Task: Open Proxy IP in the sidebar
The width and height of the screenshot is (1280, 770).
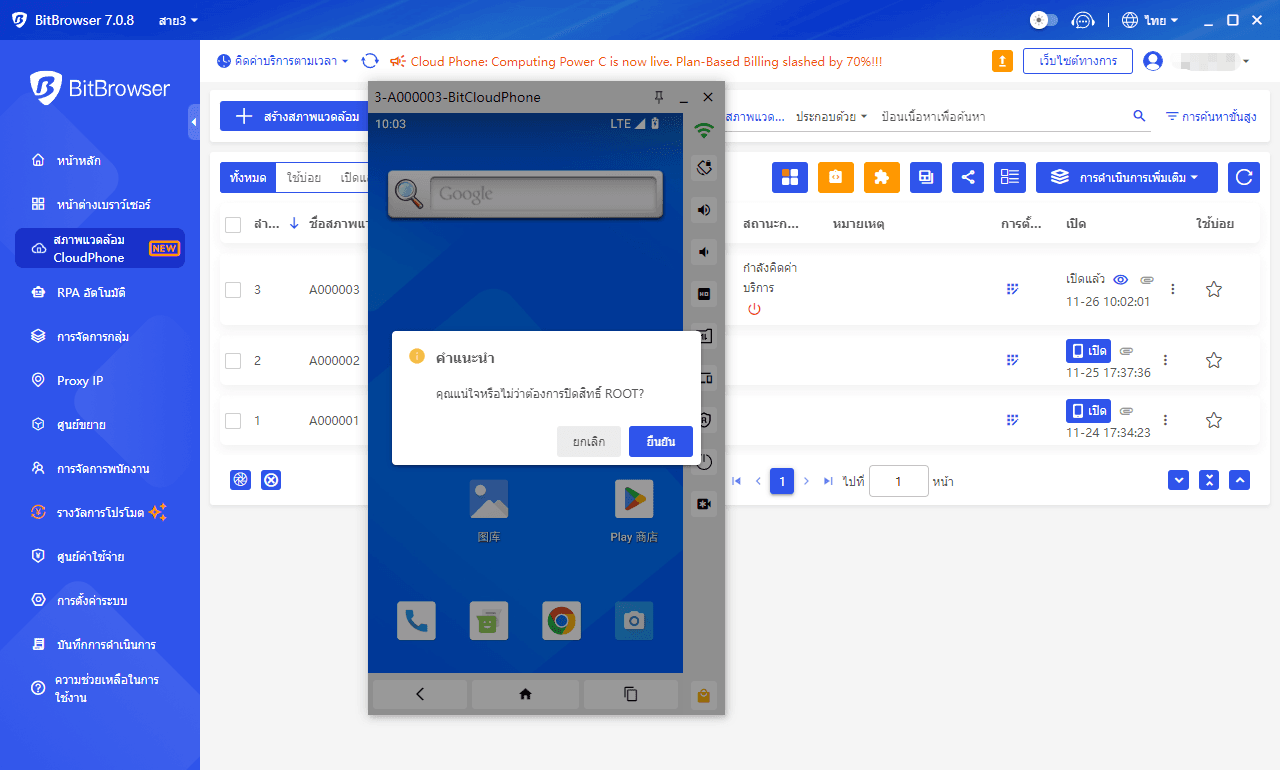Action: click(80, 381)
